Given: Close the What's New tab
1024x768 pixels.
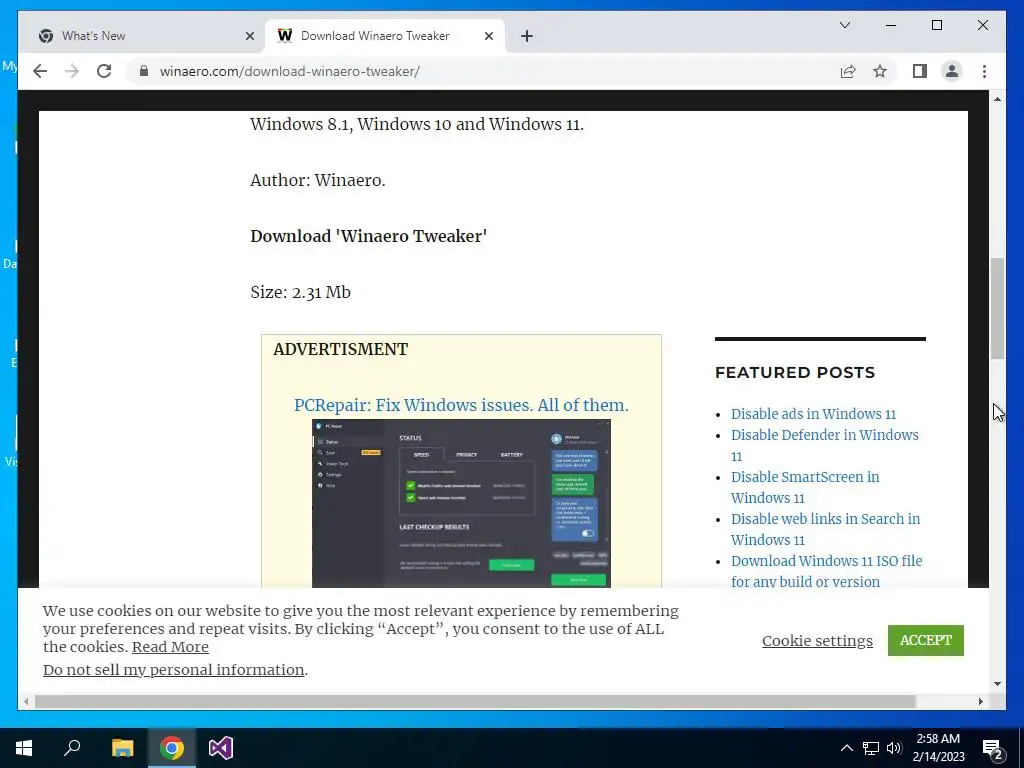Looking at the screenshot, I should coord(249,36).
